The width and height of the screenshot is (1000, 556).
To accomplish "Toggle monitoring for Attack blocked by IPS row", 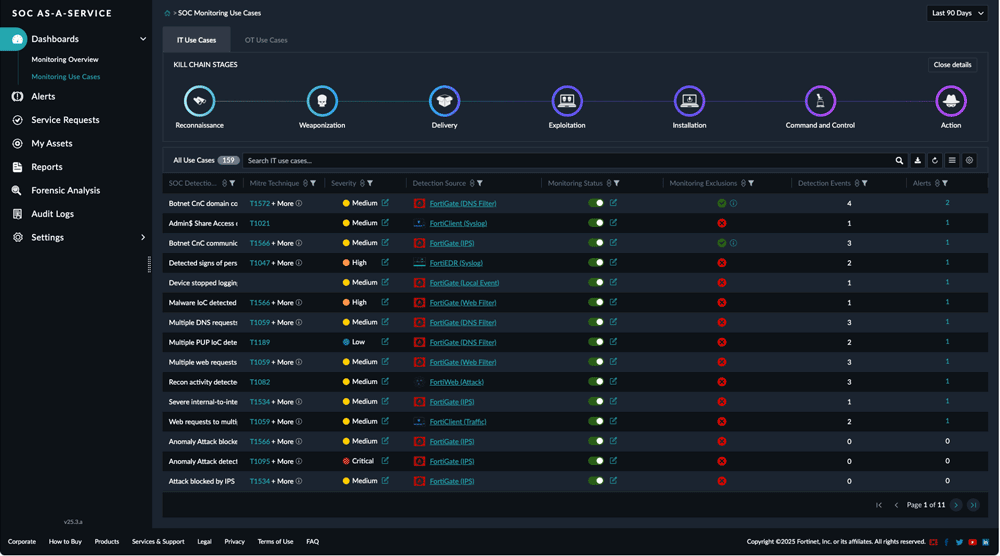I will [x=596, y=480].
